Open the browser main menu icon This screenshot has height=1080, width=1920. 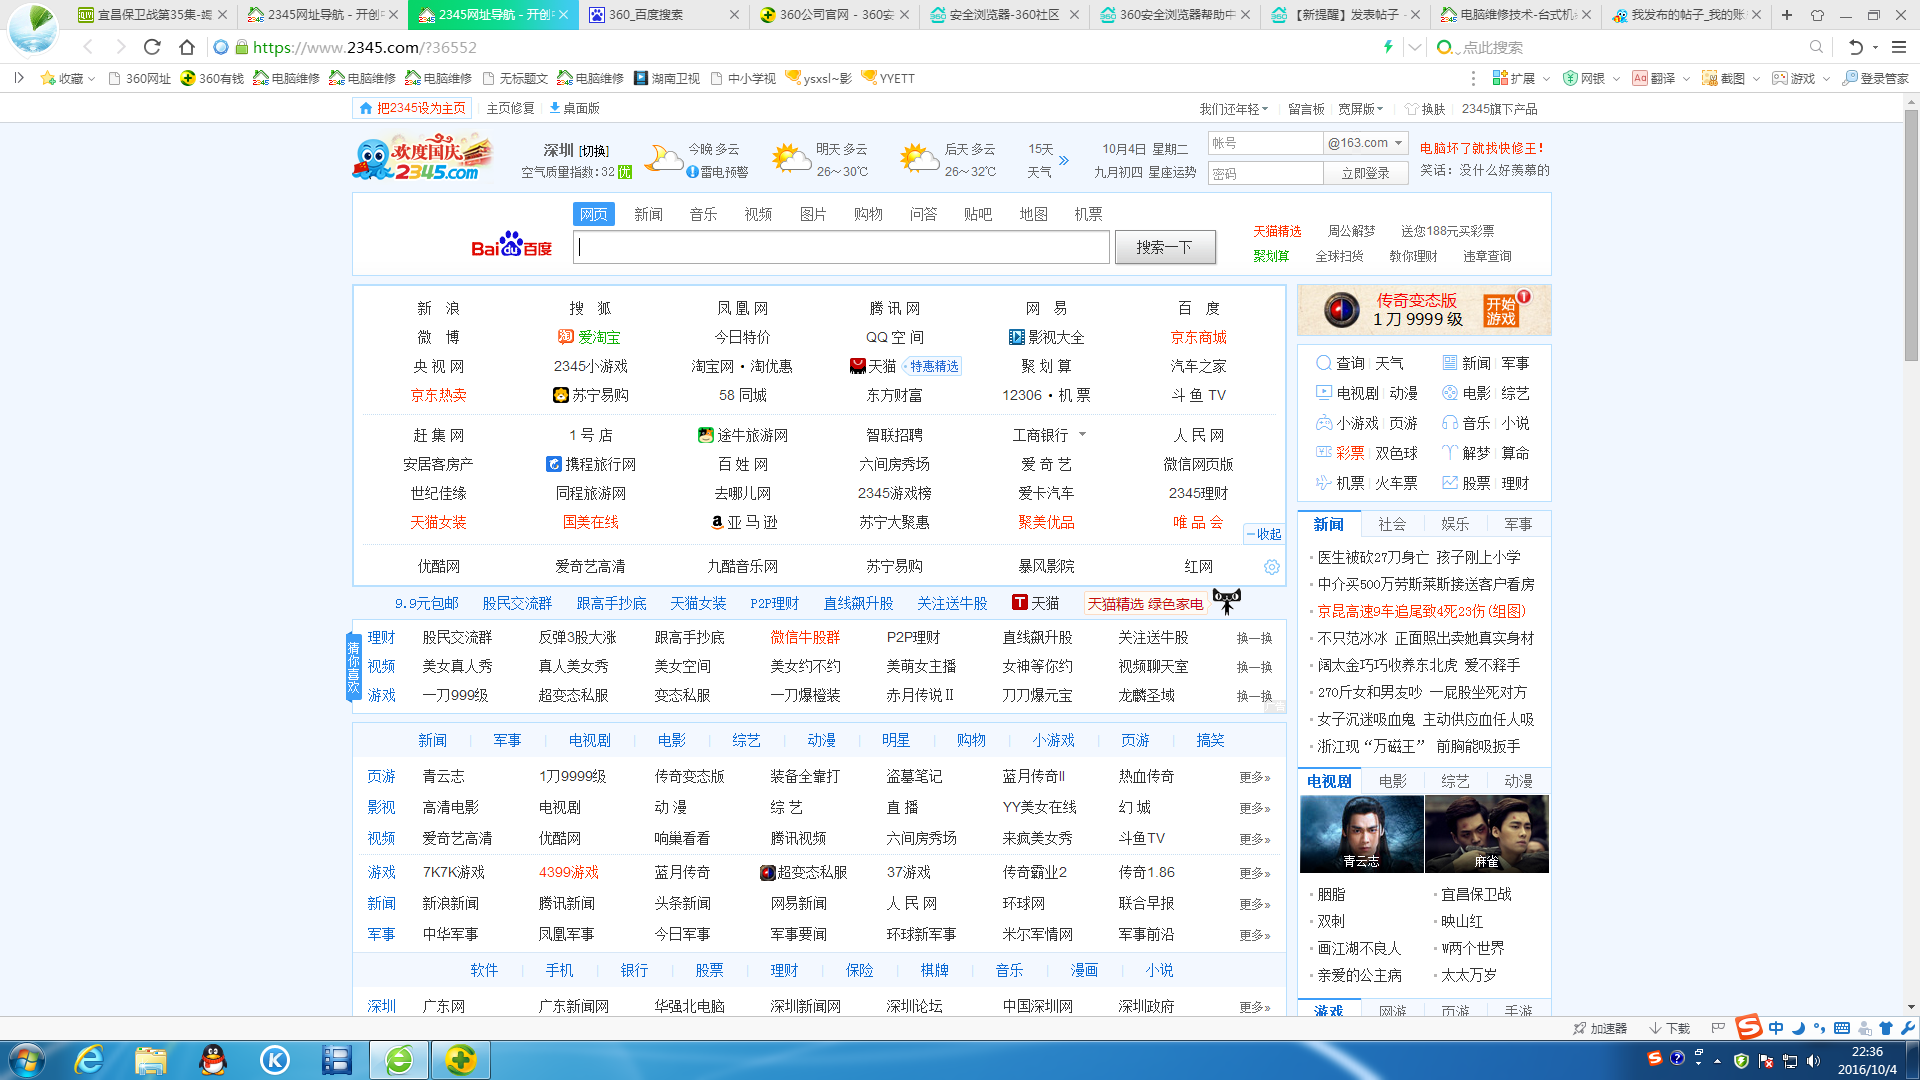1898,47
